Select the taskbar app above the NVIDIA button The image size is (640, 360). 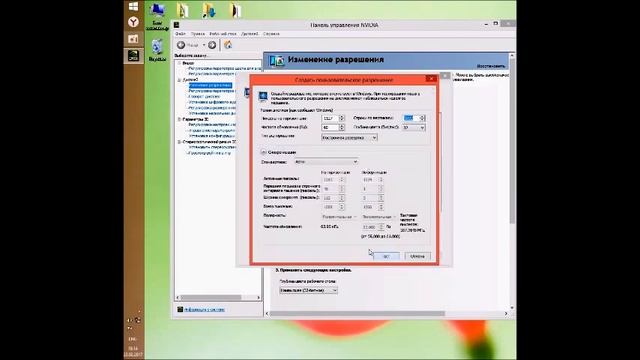coord(133,39)
